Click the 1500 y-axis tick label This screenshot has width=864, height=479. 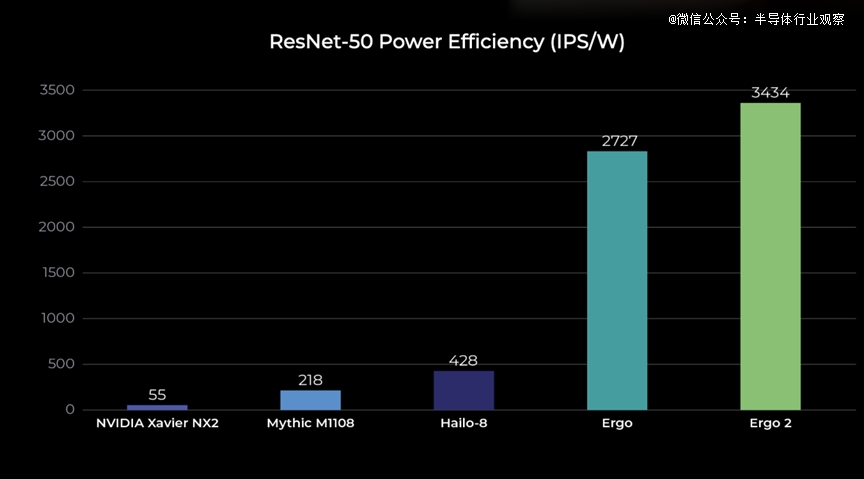point(58,272)
